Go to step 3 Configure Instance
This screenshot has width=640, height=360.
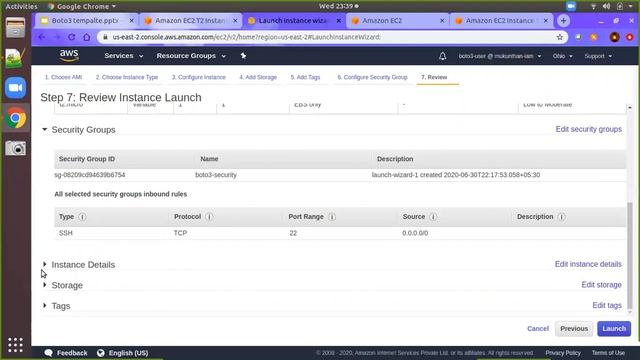[199, 77]
